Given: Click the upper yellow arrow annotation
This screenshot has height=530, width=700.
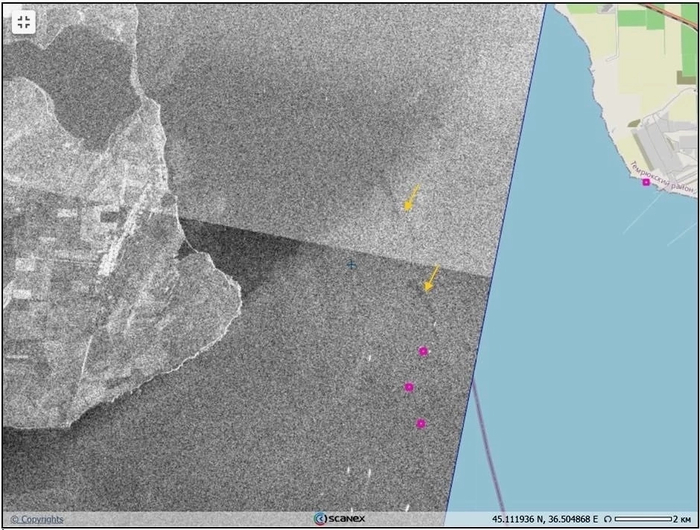Looking at the screenshot, I should click(410, 198).
